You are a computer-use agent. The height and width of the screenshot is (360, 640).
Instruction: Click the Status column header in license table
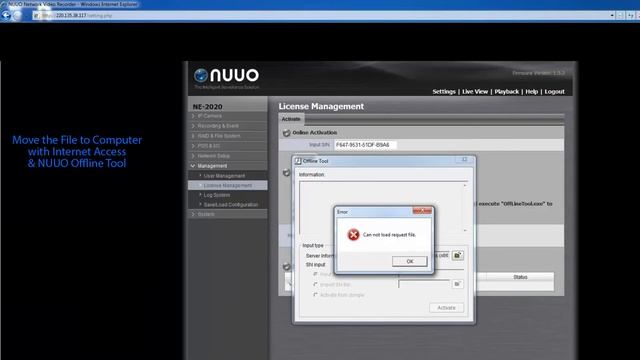pyautogui.click(x=520, y=277)
